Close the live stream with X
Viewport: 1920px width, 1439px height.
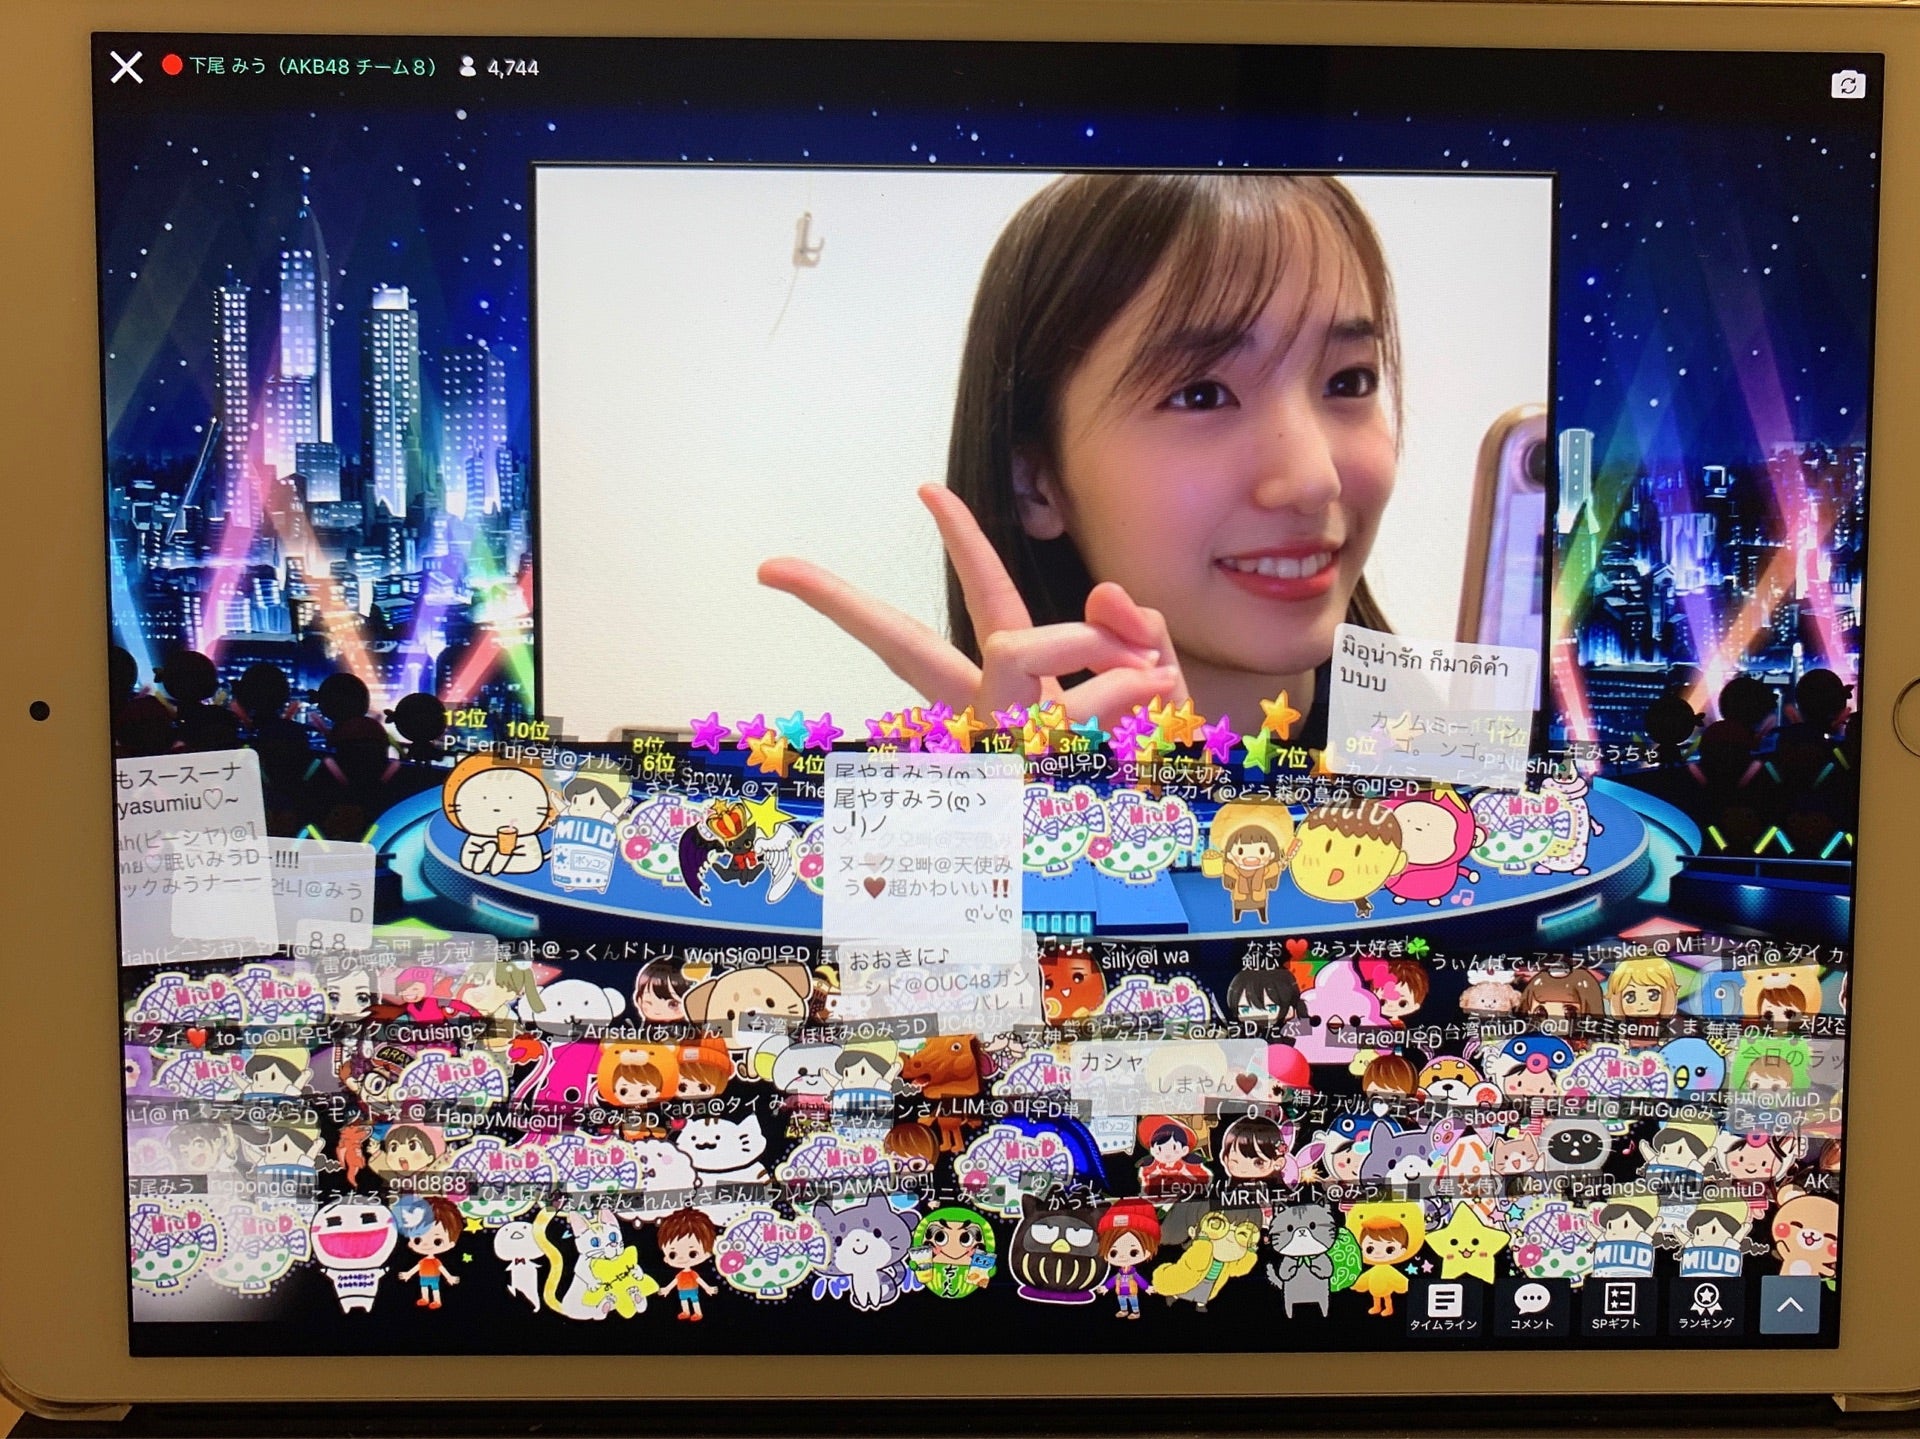click(126, 68)
